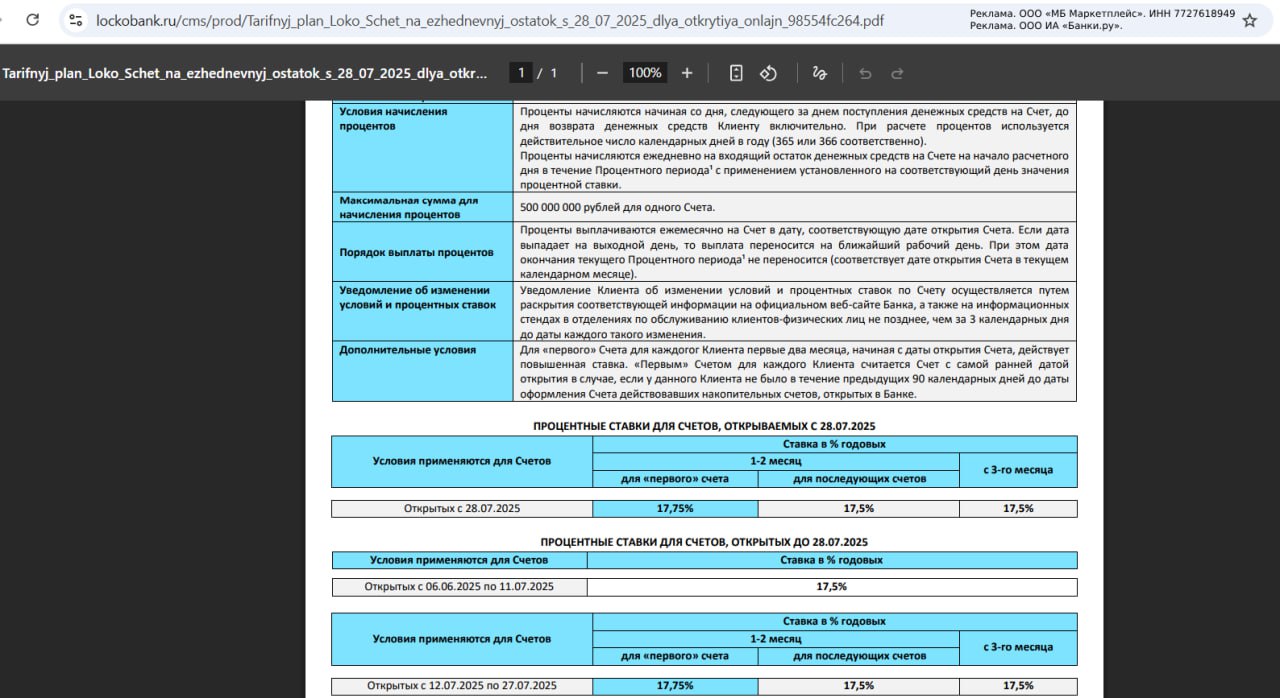Viewport: 1280px width, 698px height.
Task: Select the row label "Порядок выплаты процентов"
Action: (x=416, y=252)
